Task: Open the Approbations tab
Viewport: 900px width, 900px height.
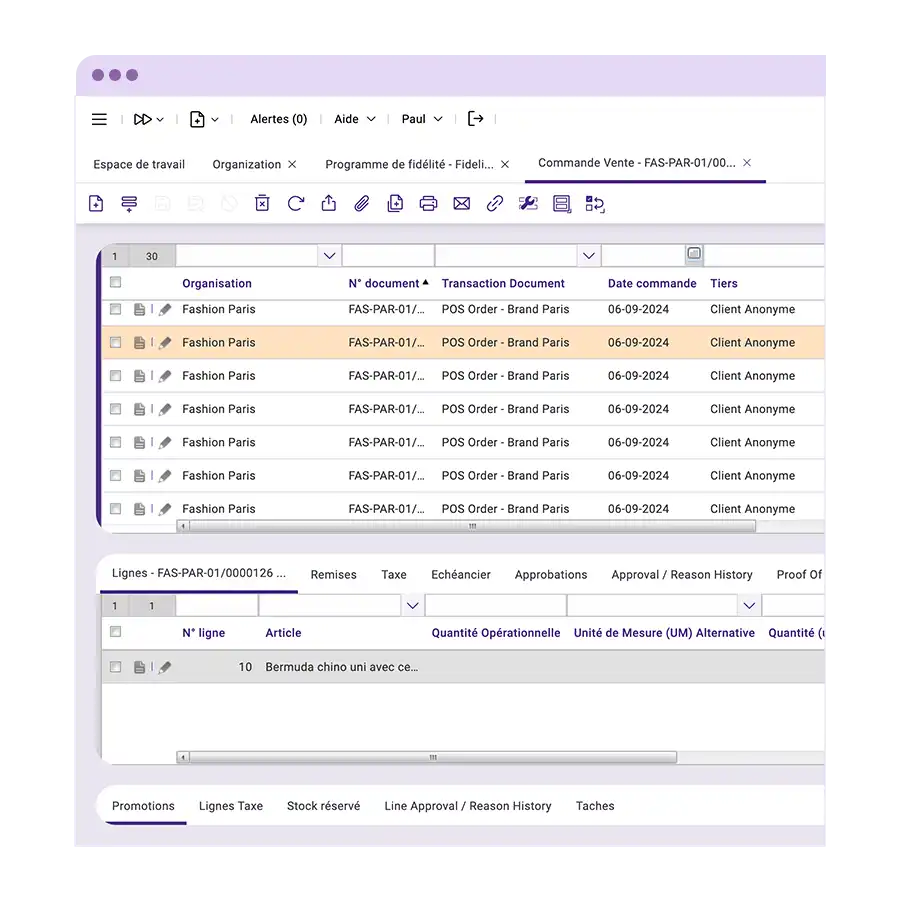Action: pyautogui.click(x=551, y=575)
